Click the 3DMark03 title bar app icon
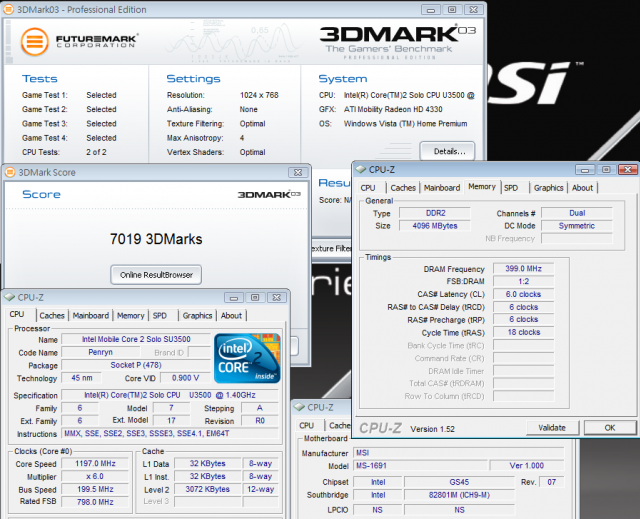The image size is (640, 519). tap(9, 9)
